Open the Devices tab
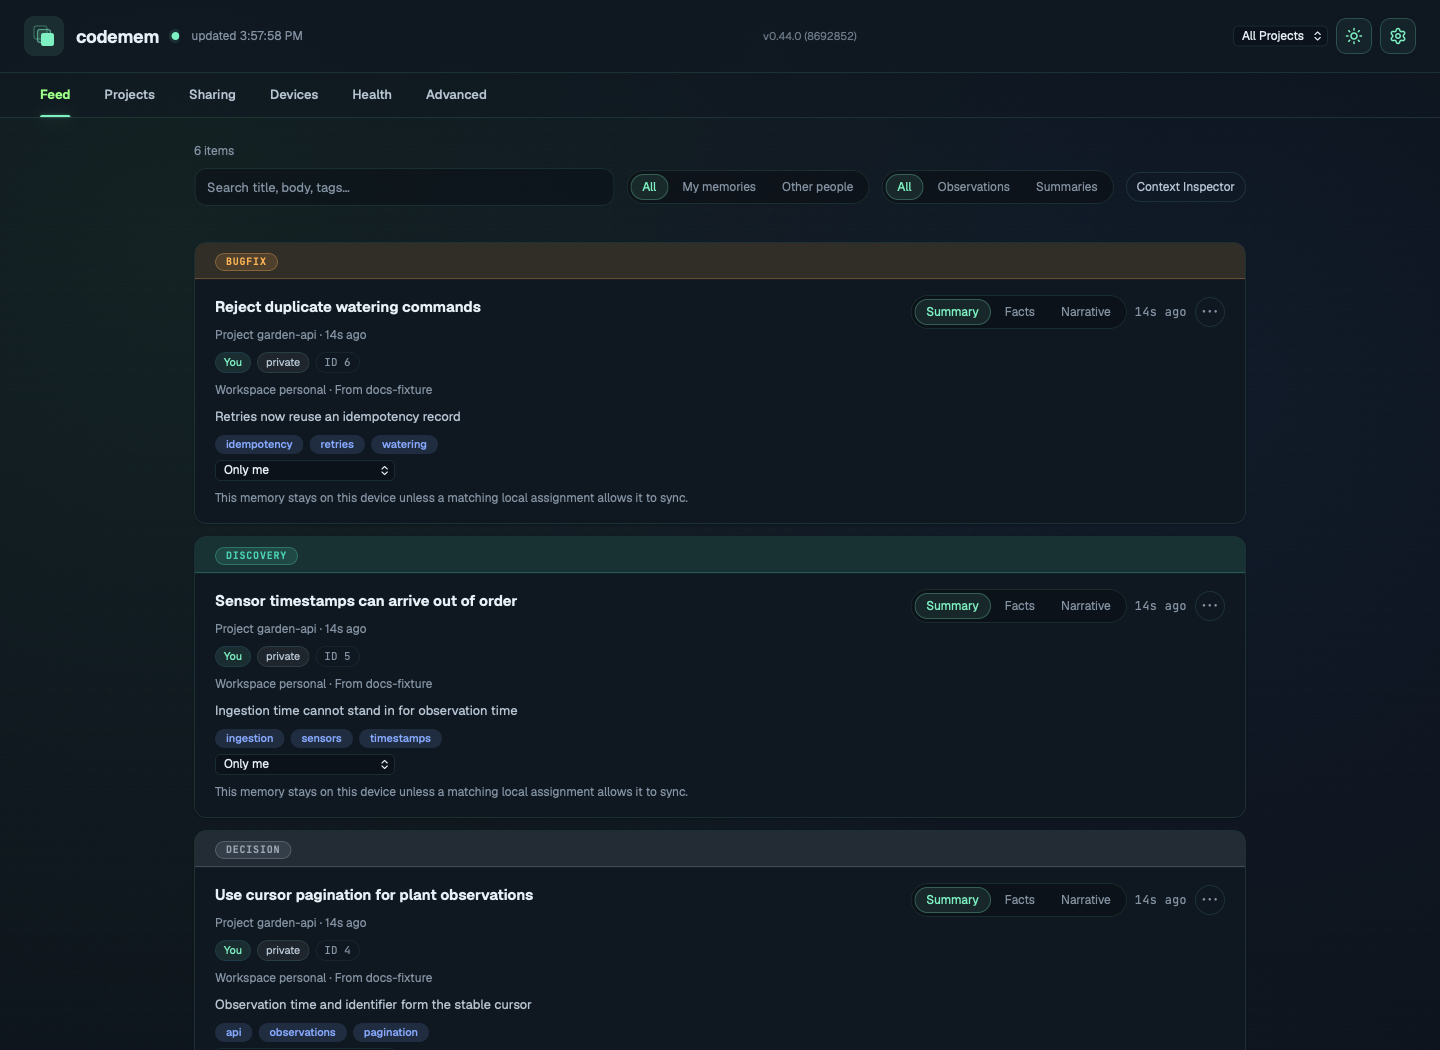Screen dimensions: 1440x1050 point(294,95)
